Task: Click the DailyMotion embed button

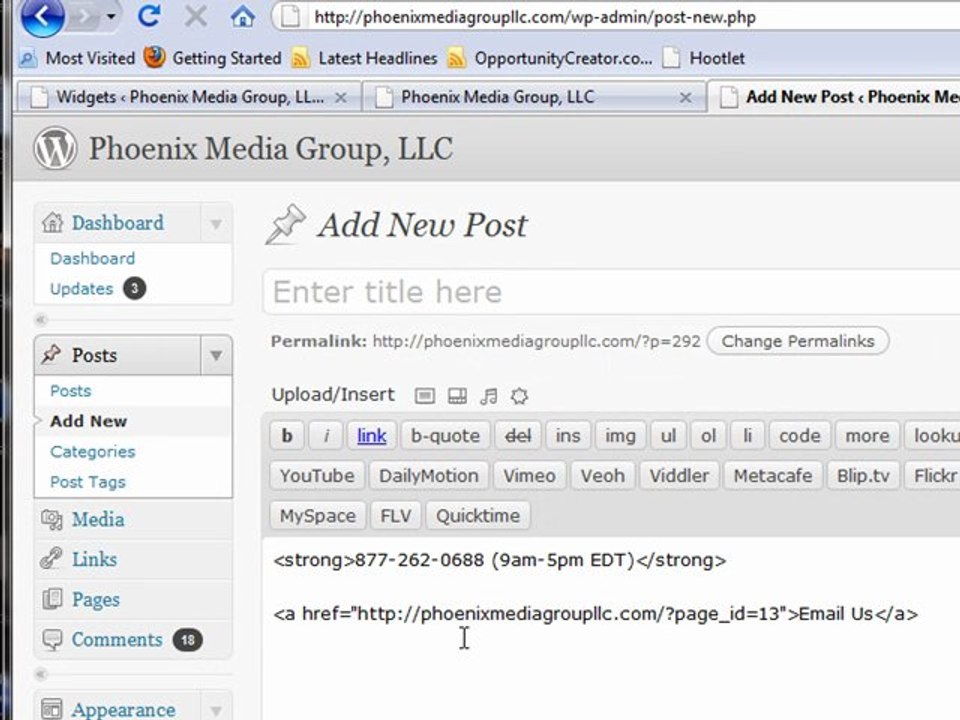Action: (429, 476)
